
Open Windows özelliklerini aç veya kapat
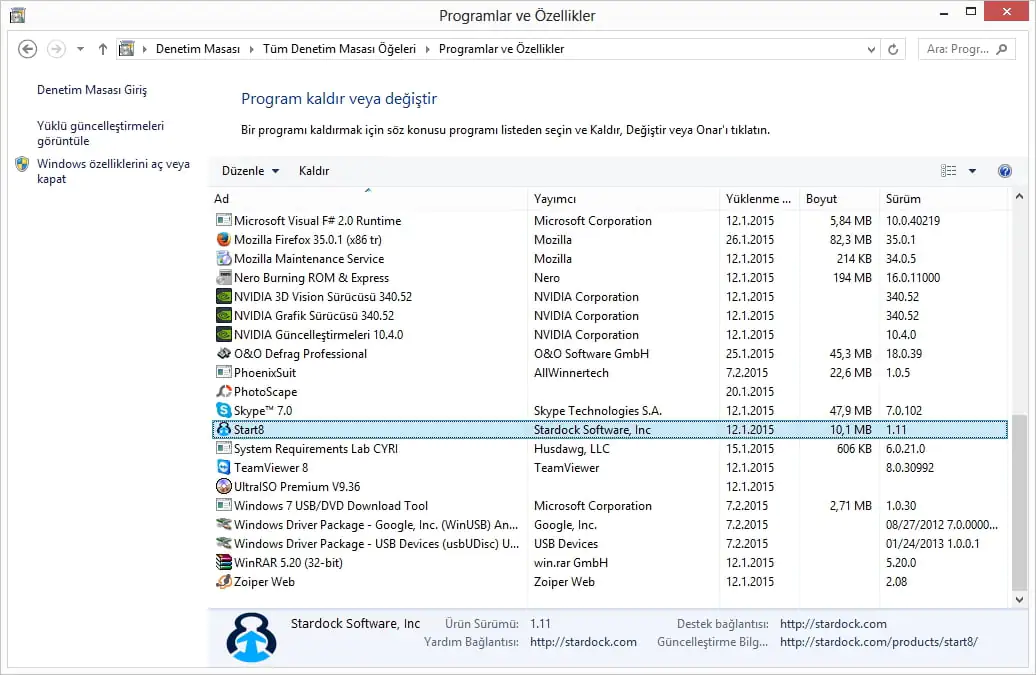click(x=112, y=171)
